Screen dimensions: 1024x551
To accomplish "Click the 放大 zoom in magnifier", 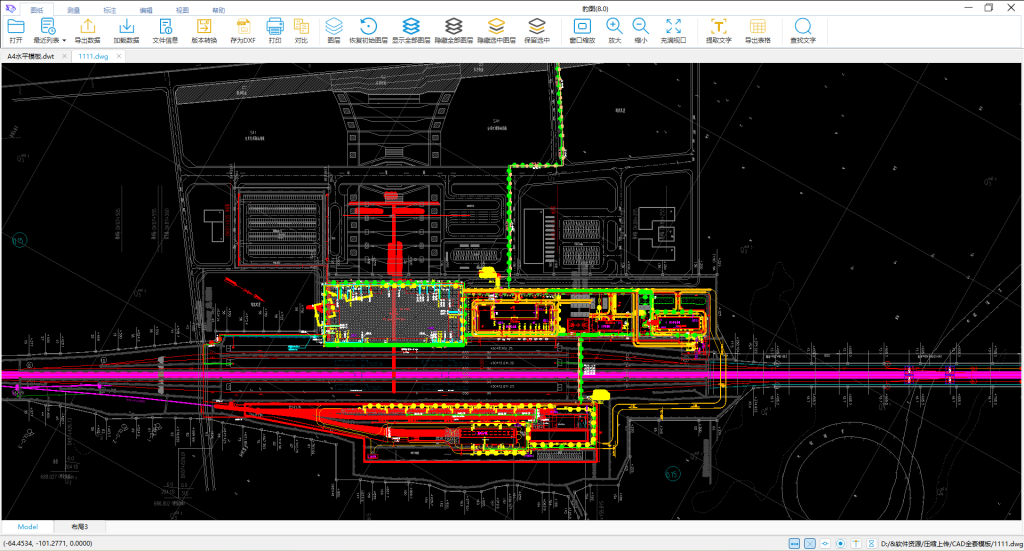I will pyautogui.click(x=614, y=27).
